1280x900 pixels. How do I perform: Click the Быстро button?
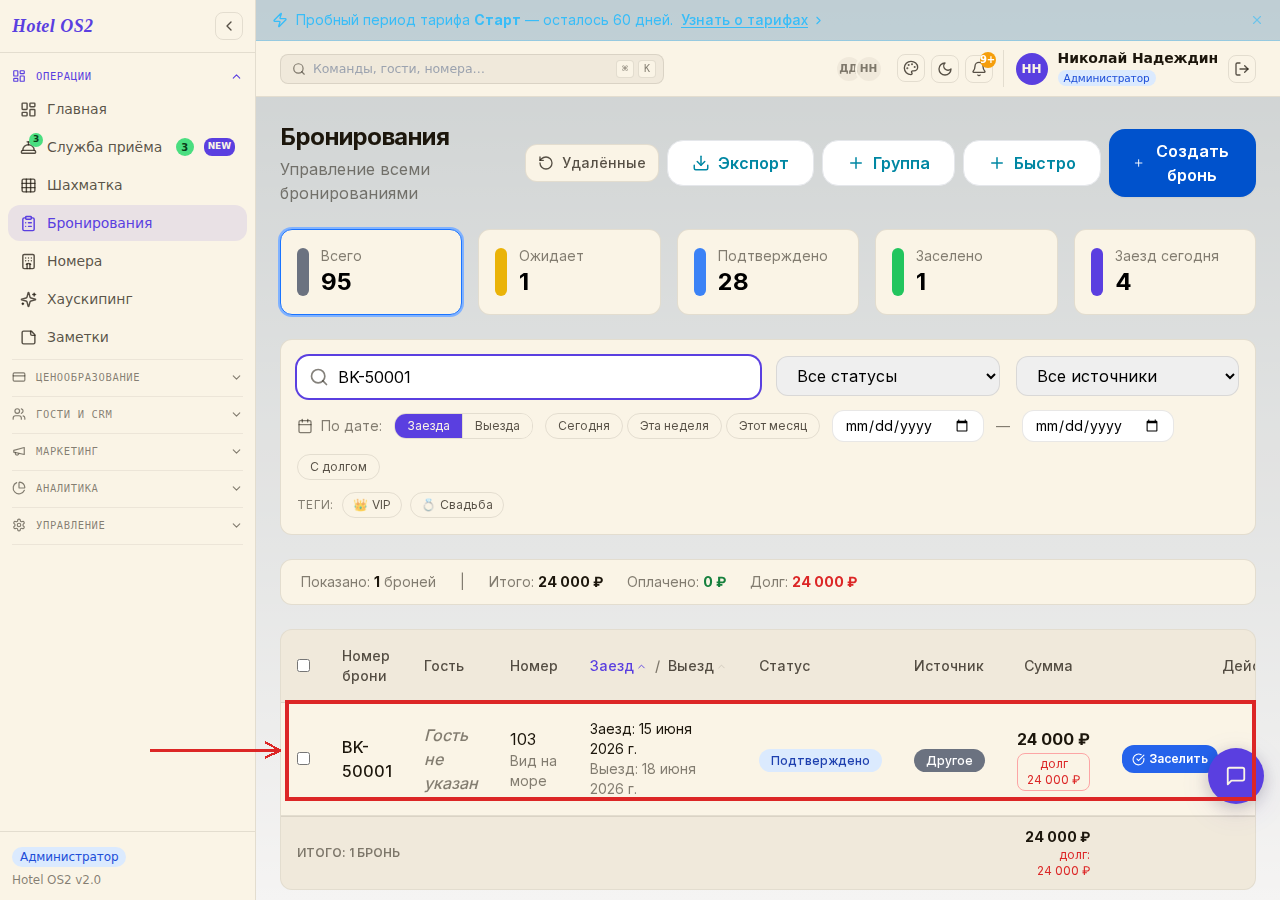[1032, 163]
